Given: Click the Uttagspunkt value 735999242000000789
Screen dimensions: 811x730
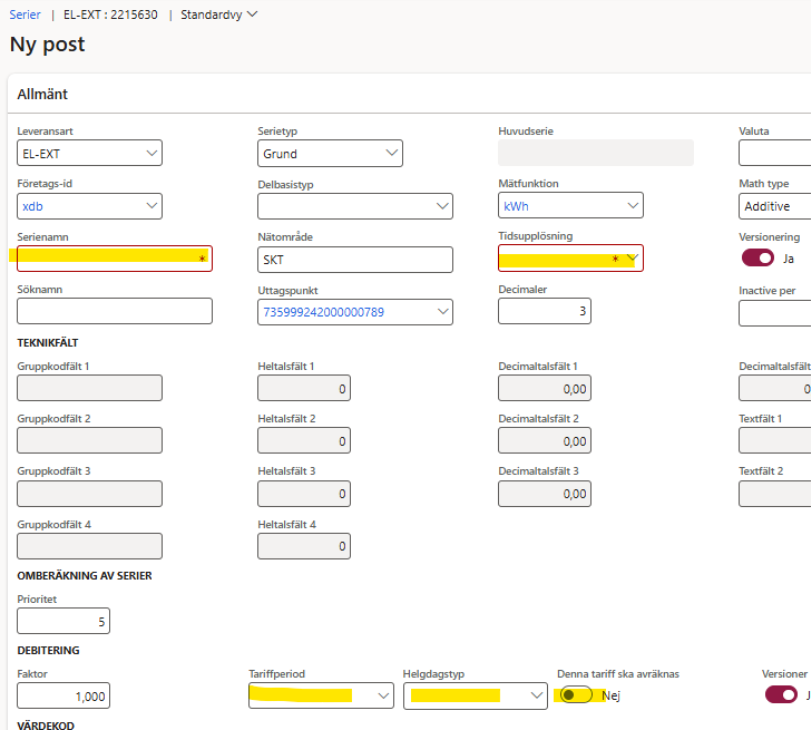Looking at the screenshot, I should pyautogui.click(x=323, y=312).
